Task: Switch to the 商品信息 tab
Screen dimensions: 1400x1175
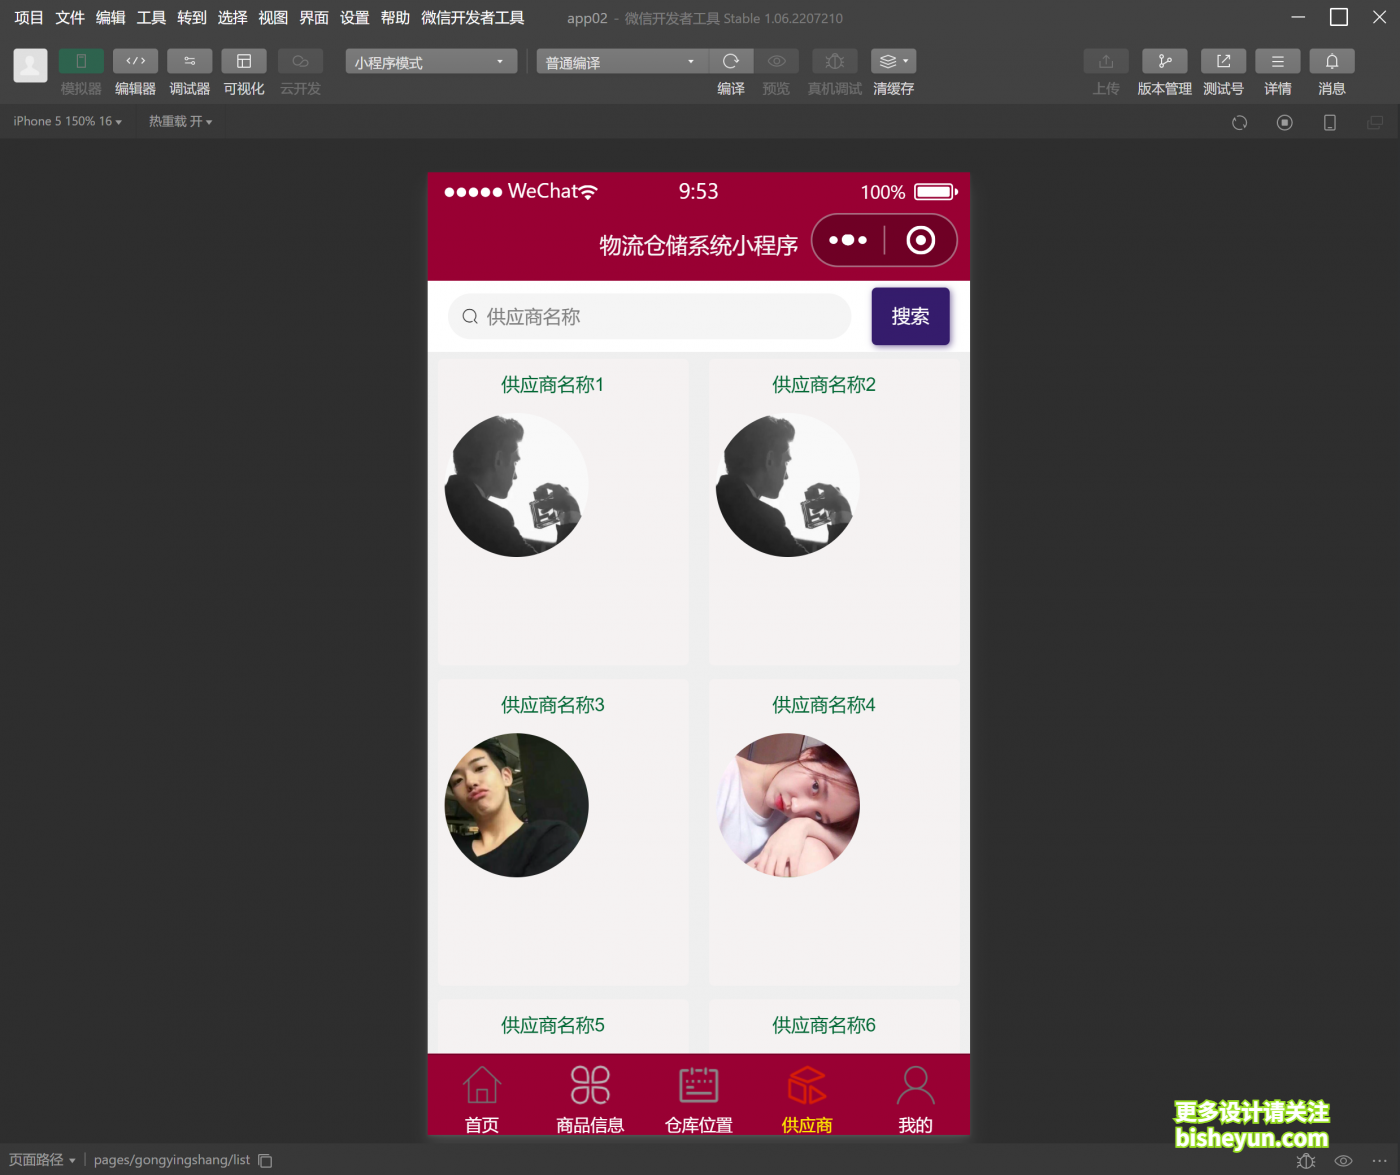Action: (x=590, y=1098)
